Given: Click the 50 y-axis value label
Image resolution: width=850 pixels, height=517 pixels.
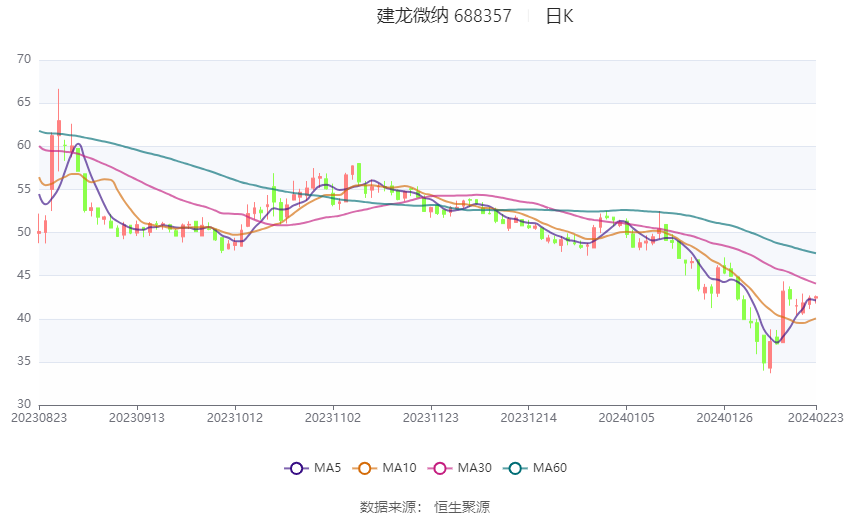Looking at the screenshot, I should pos(24,232).
